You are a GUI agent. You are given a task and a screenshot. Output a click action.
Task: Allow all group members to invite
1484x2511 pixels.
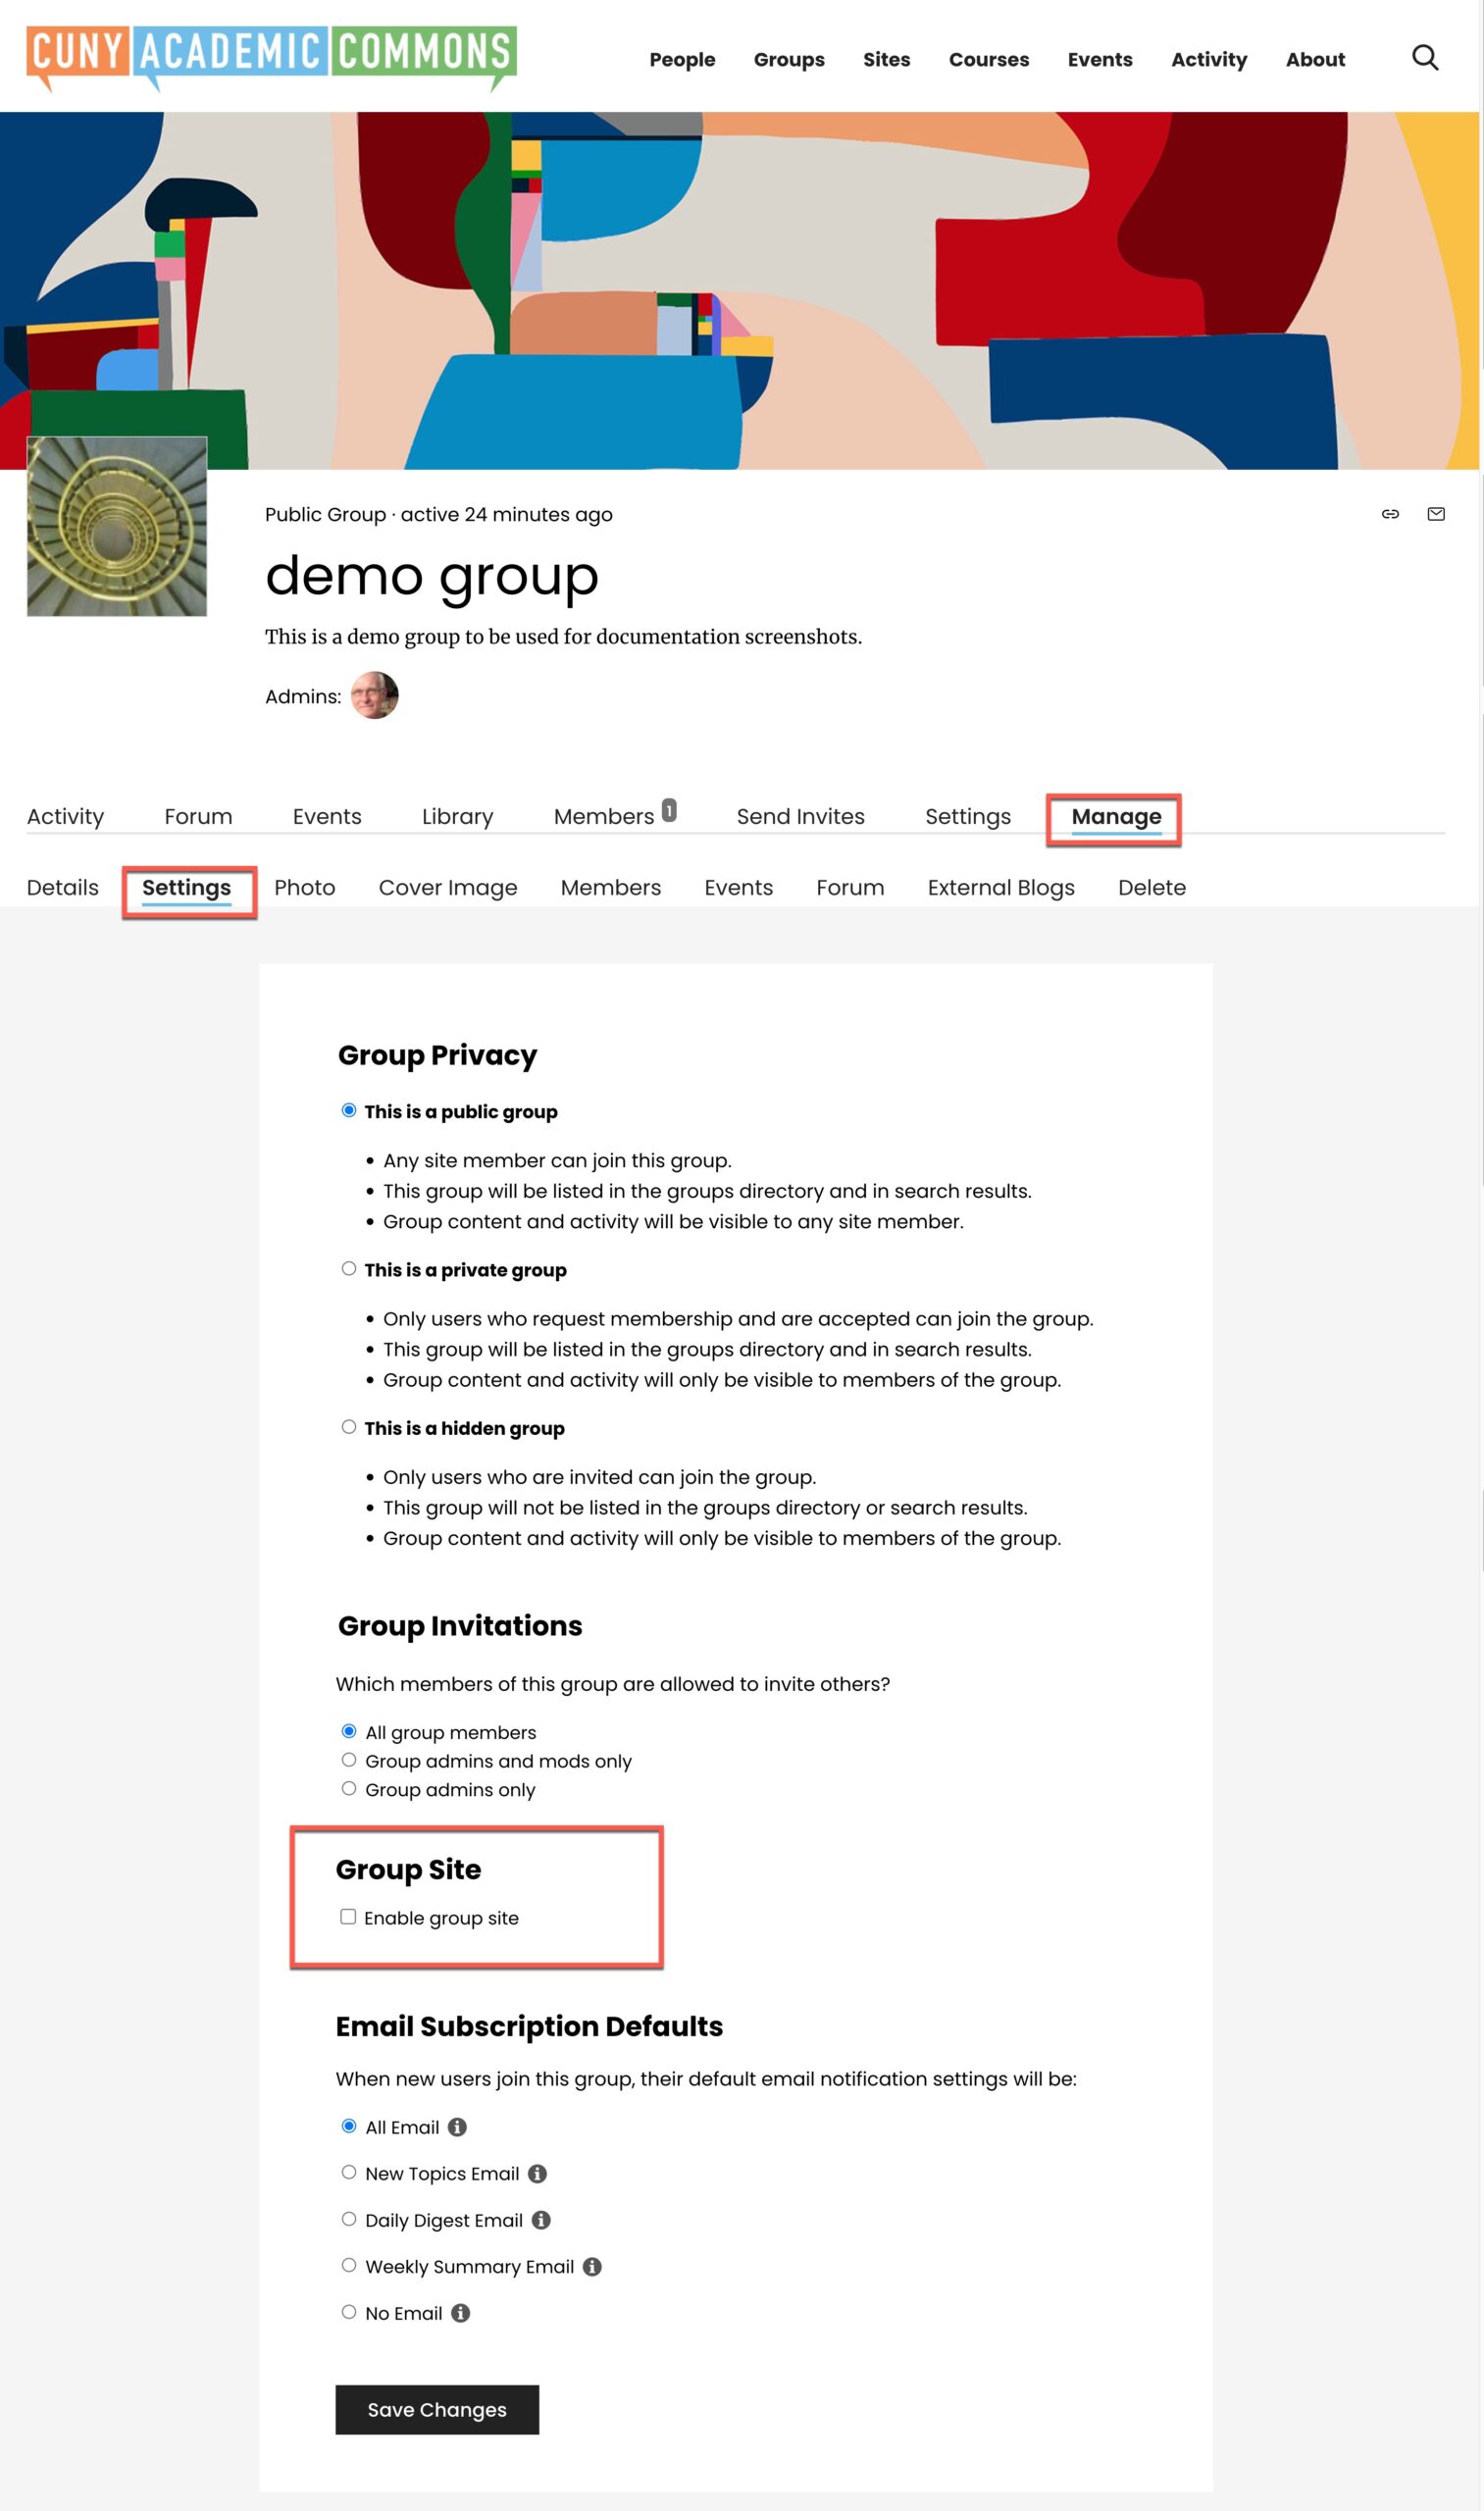pos(349,1731)
